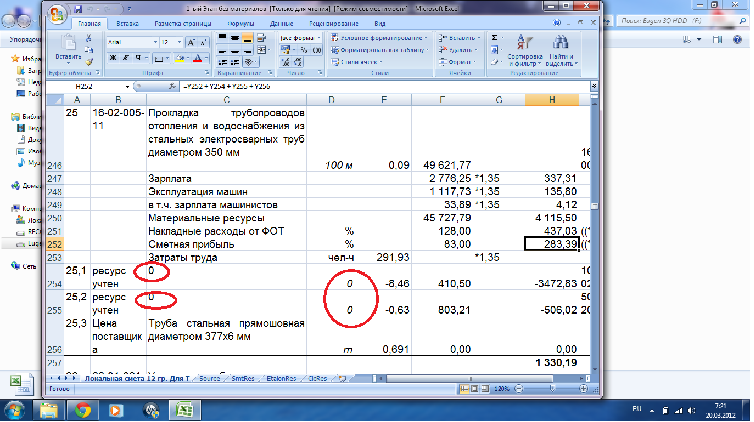Decrease decimal places shown
The width and height of the screenshot is (754, 422).
point(298,62)
